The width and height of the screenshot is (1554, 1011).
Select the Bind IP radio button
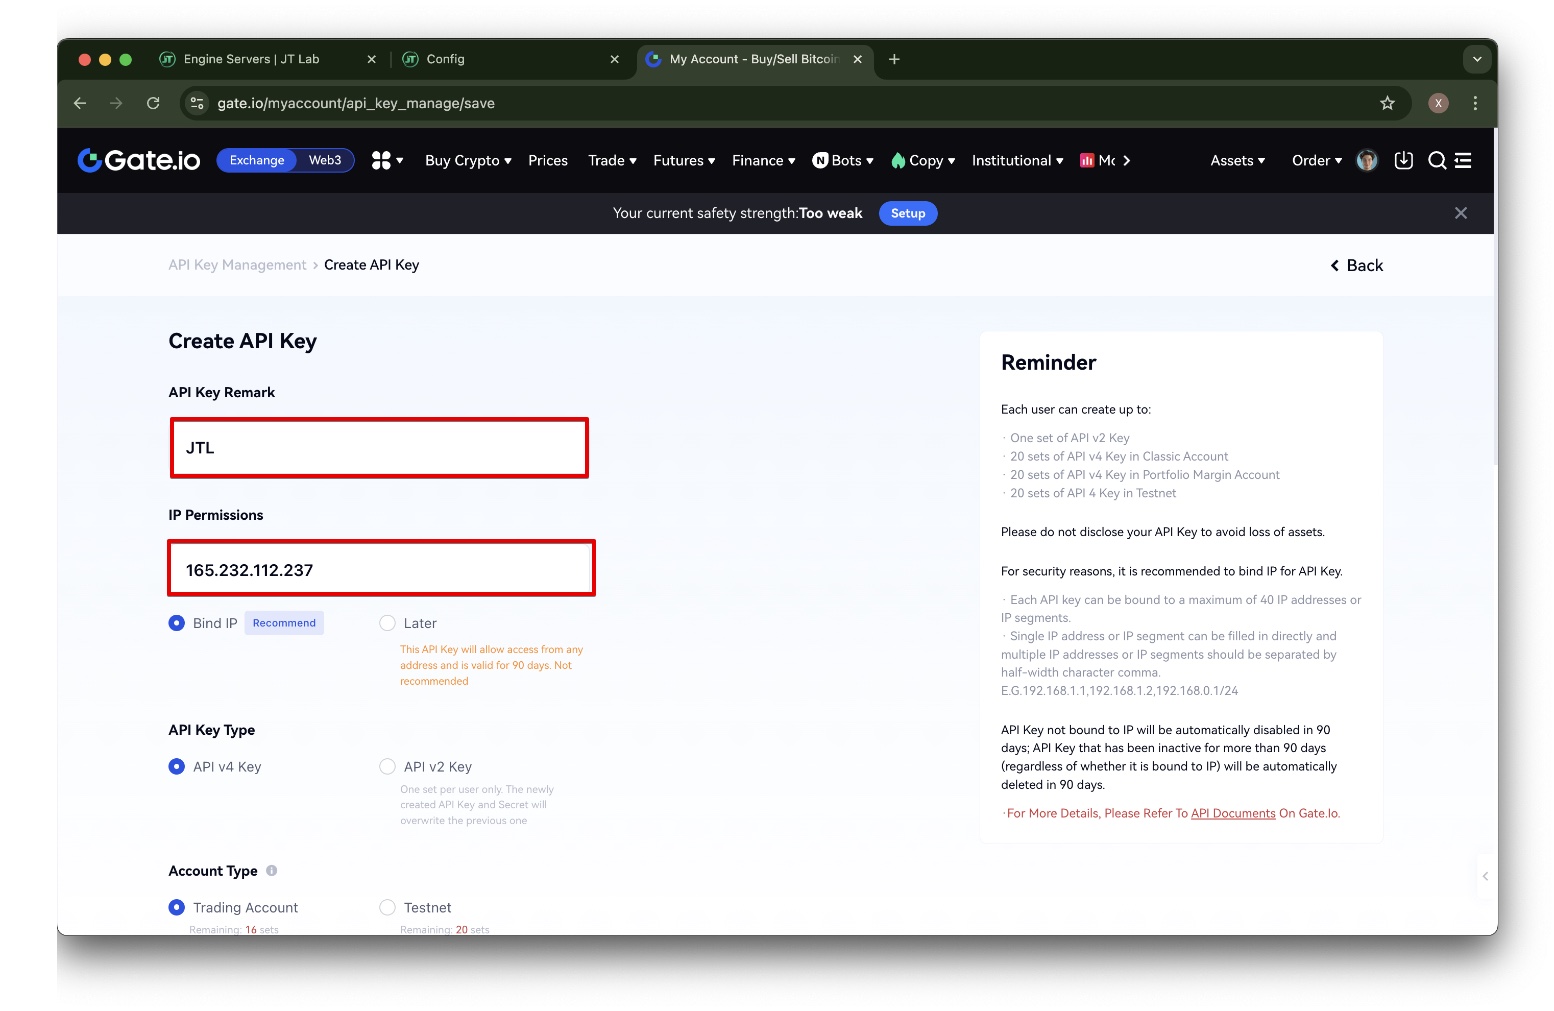(177, 623)
